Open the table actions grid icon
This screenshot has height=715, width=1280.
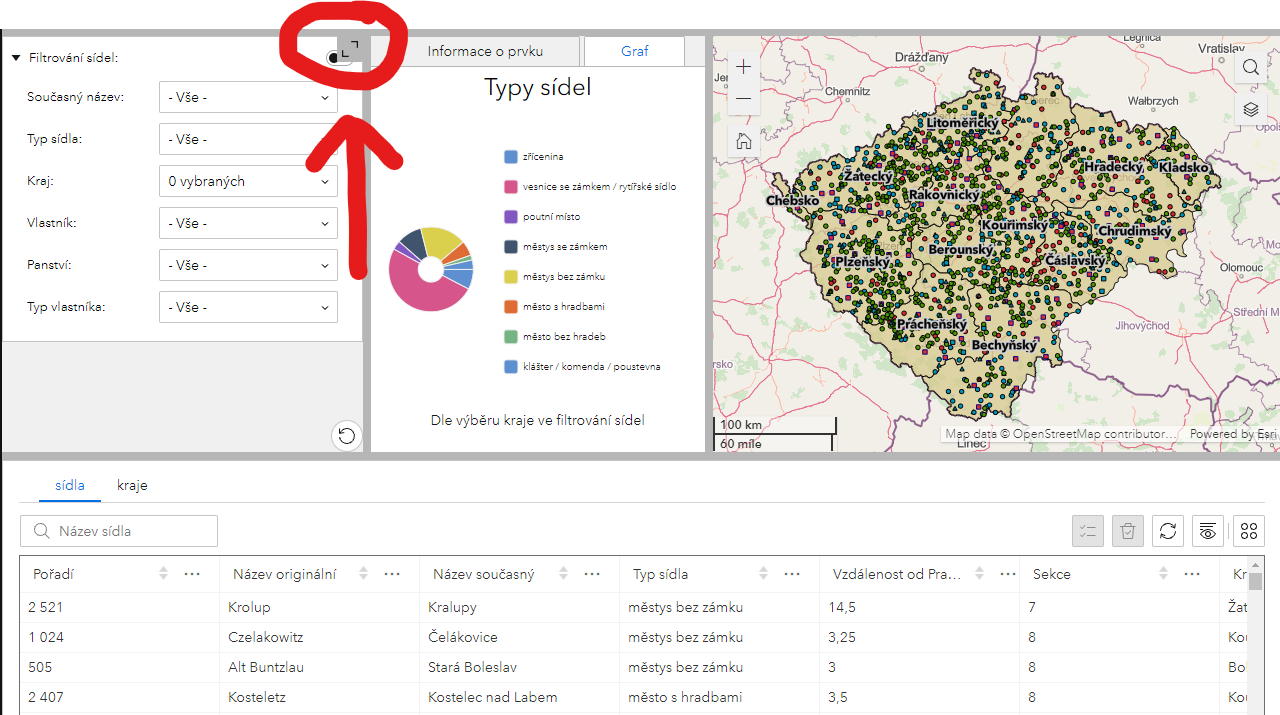click(x=1247, y=531)
